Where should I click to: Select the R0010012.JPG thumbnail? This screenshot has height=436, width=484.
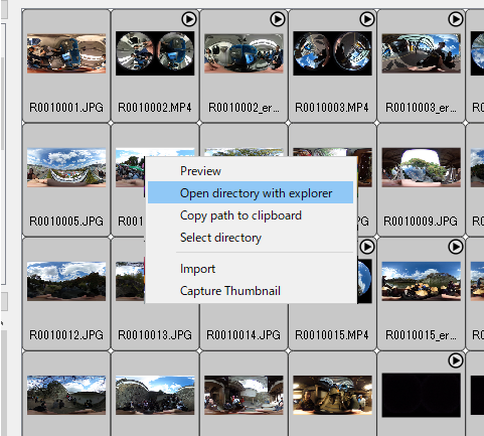(66, 281)
